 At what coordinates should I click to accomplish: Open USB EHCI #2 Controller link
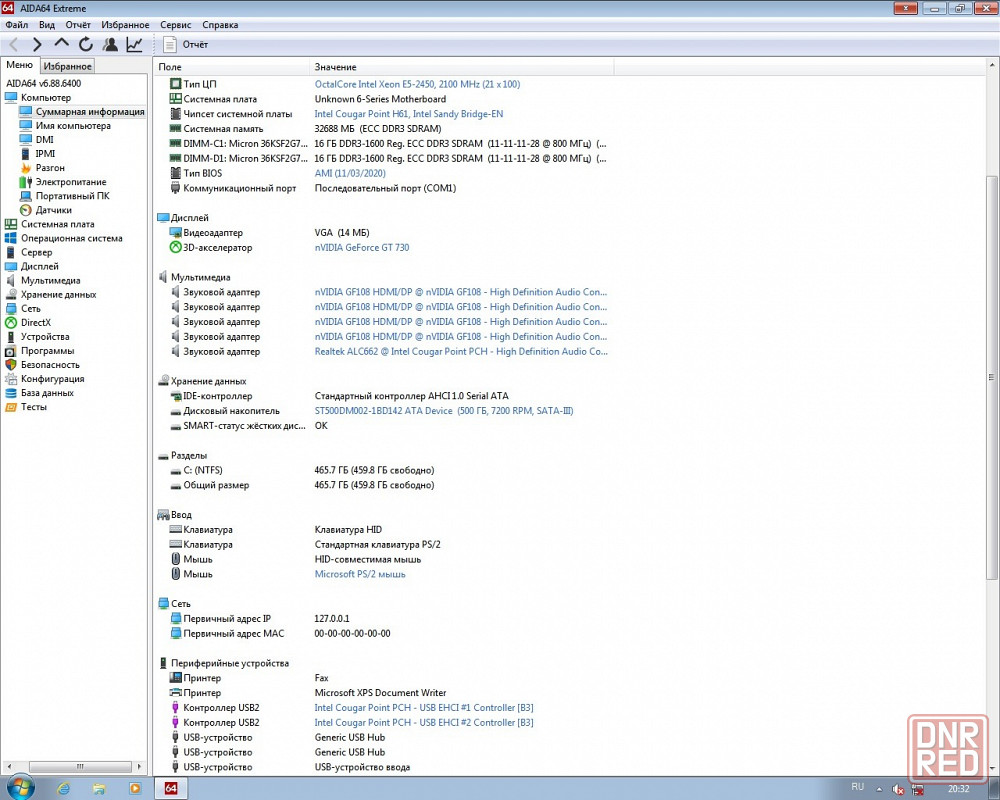pos(424,723)
